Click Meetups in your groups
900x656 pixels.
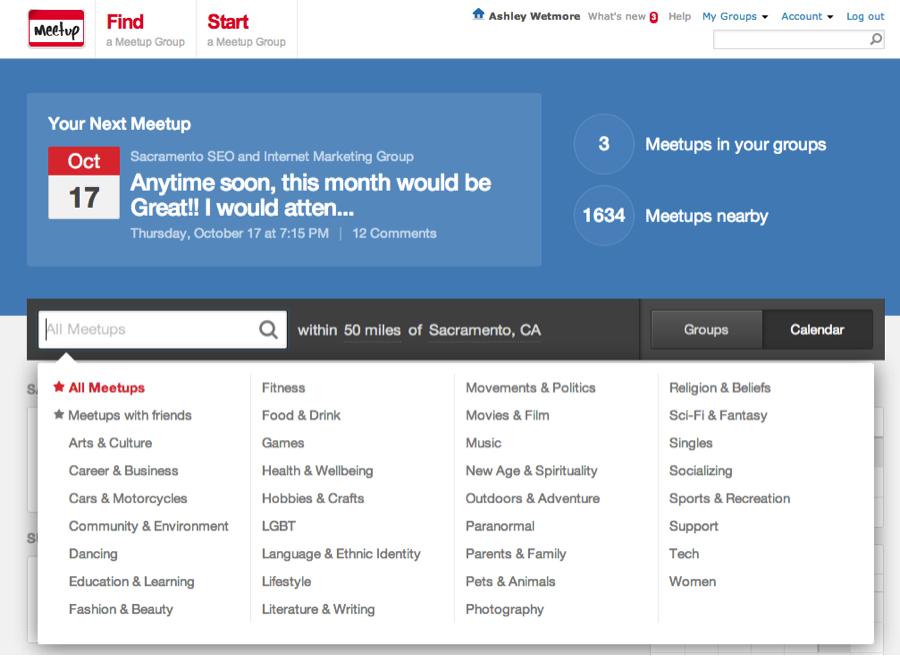(735, 145)
